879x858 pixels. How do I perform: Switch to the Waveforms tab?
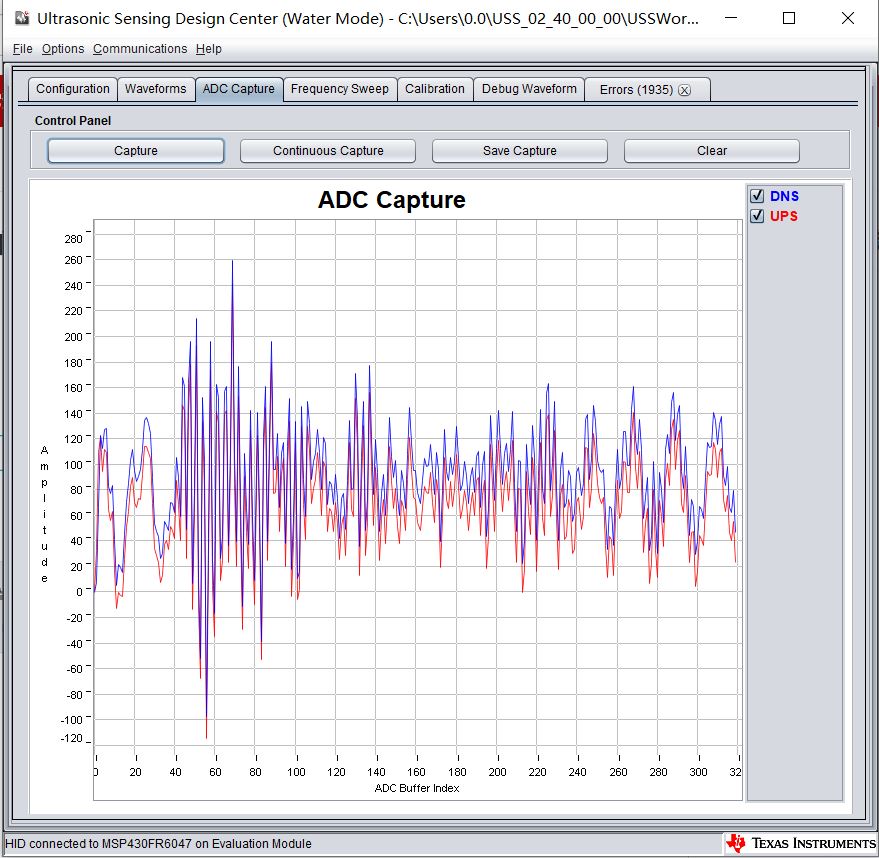click(x=155, y=89)
